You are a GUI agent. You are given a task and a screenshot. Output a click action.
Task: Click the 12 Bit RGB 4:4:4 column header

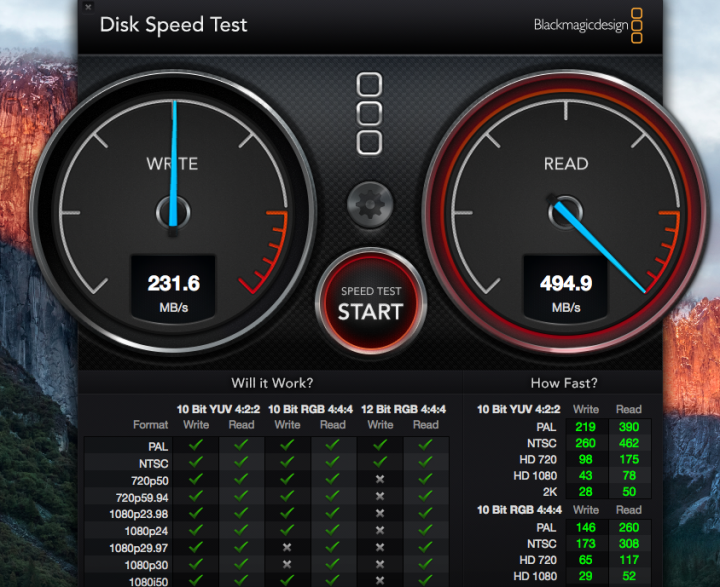403,409
